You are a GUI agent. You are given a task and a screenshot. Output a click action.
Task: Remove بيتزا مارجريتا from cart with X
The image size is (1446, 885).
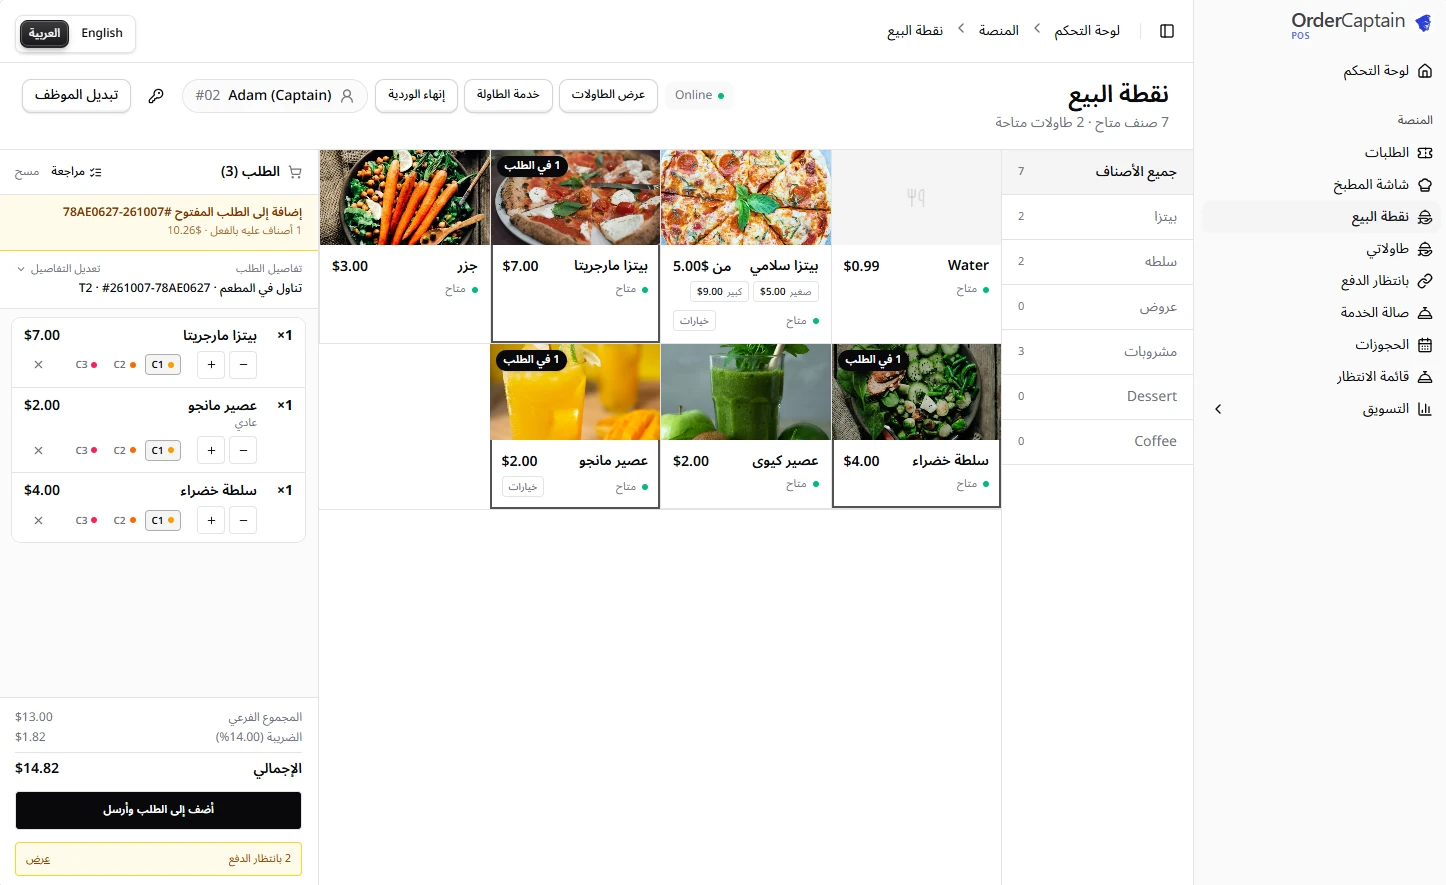[38, 365]
